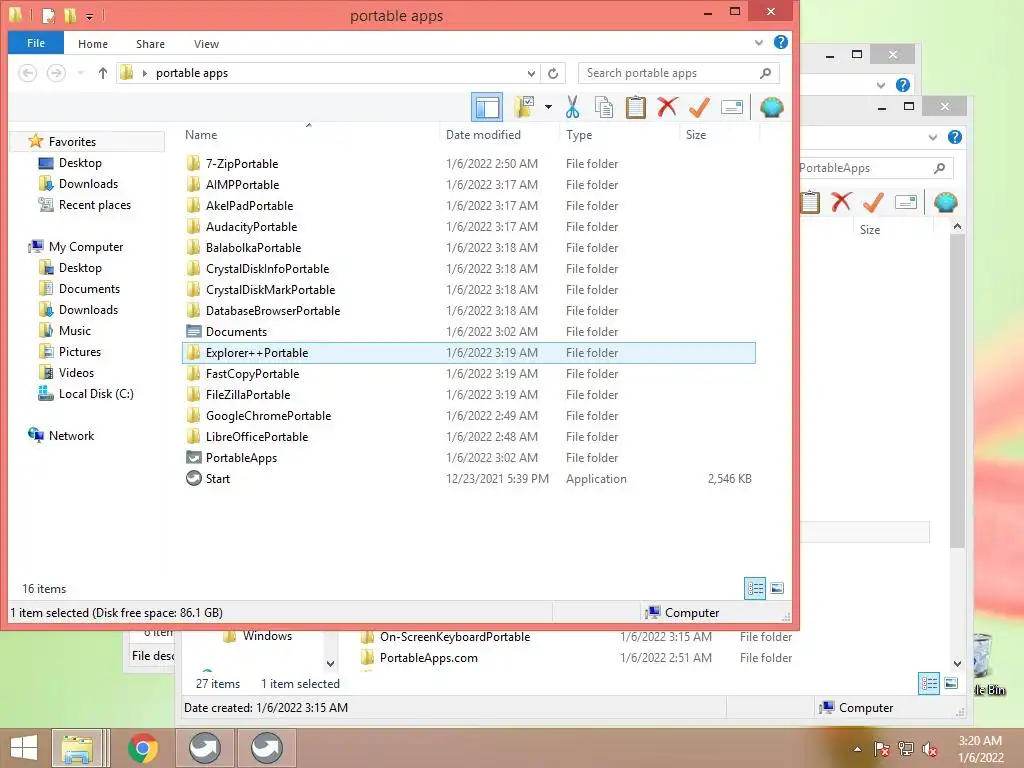This screenshot has height=768, width=1024.
Task: Select the GoogleChromePortable folder
Action: coord(268,416)
